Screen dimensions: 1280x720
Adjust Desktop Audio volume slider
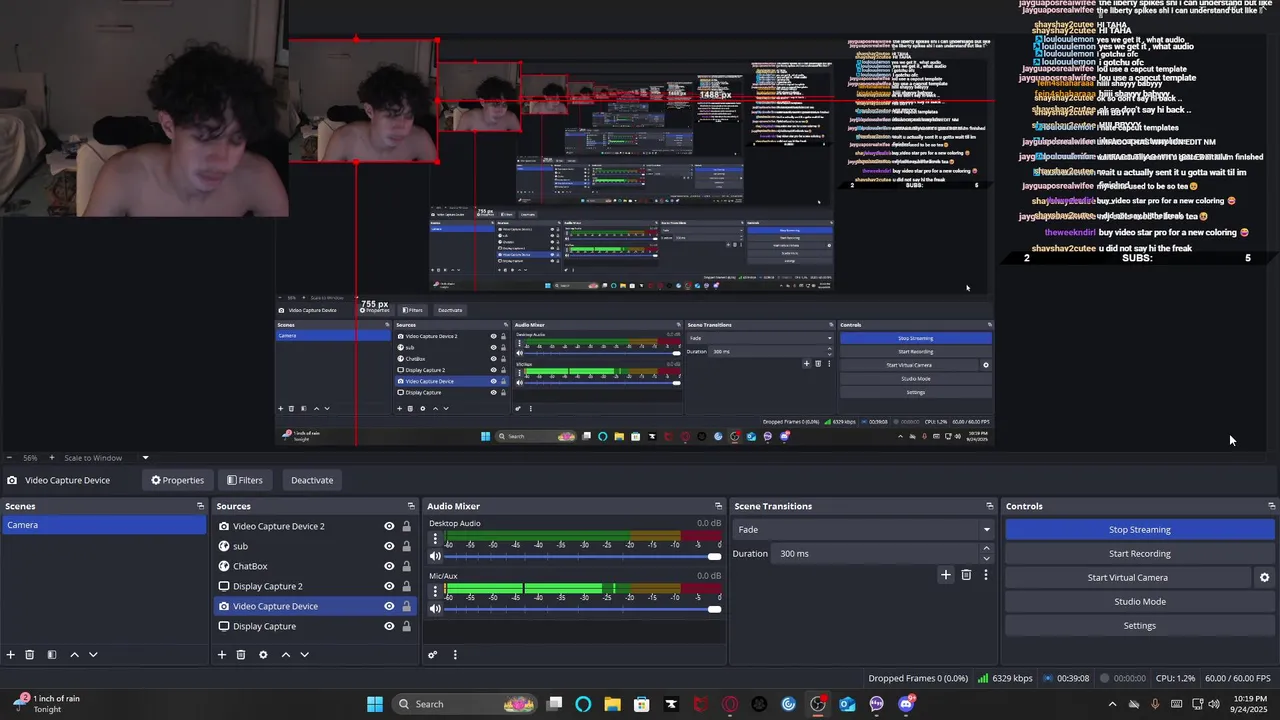pos(714,556)
